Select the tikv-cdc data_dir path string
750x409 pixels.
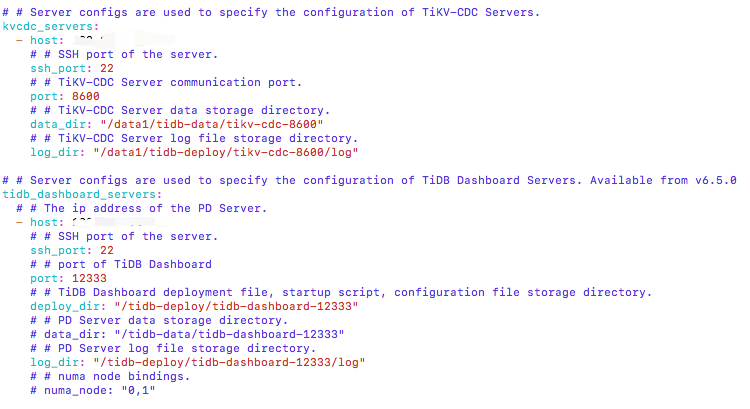(x=212, y=124)
